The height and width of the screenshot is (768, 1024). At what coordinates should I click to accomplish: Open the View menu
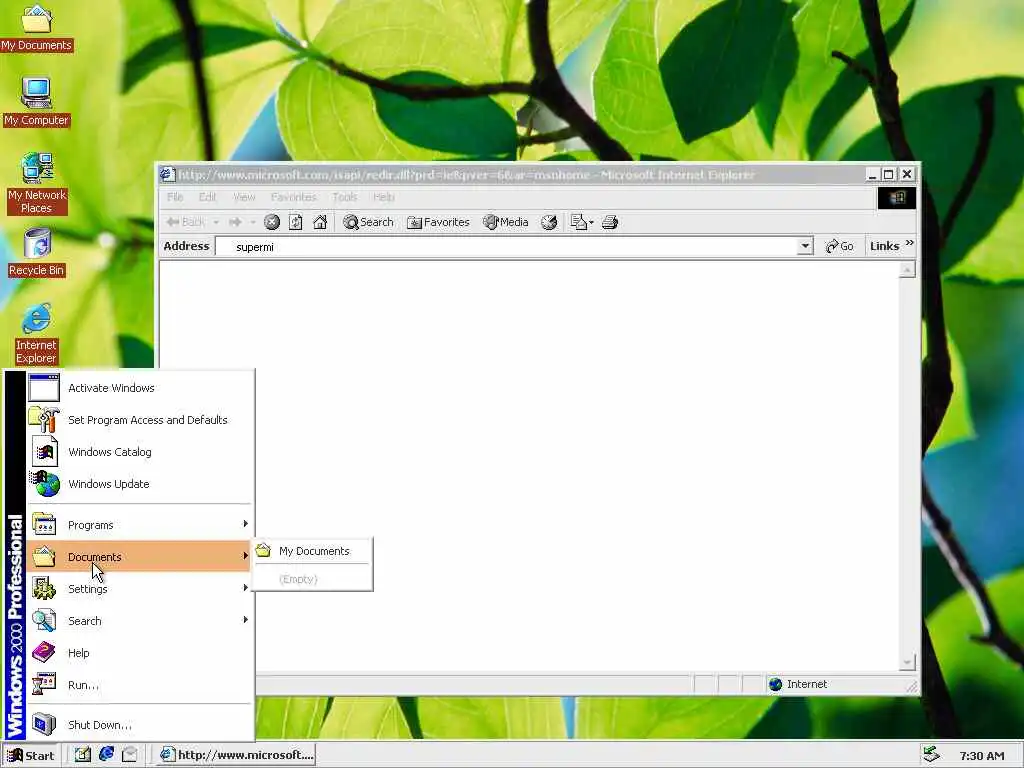point(244,197)
